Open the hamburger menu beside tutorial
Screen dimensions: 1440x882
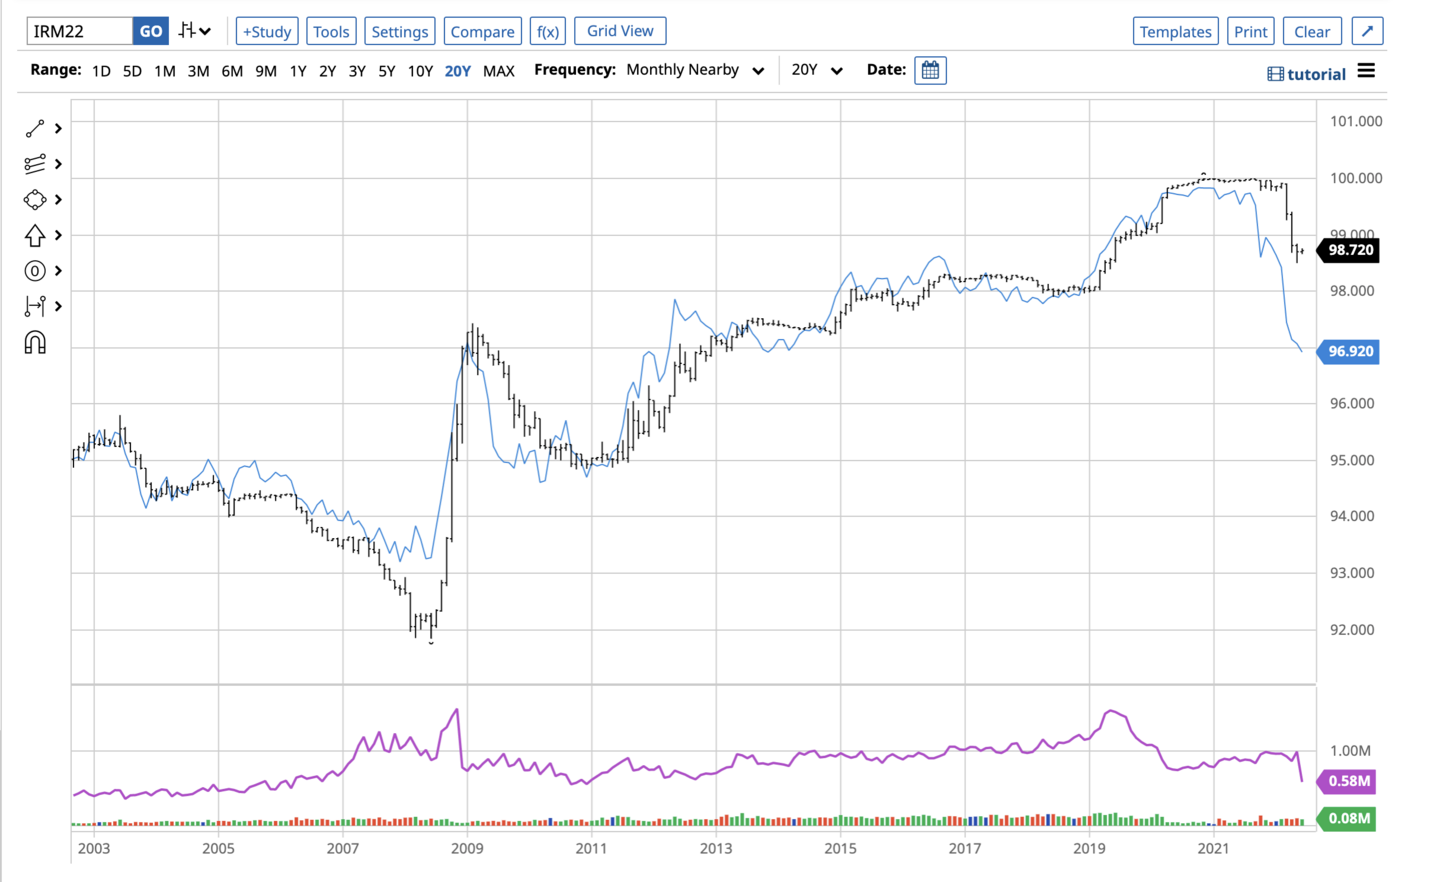point(1366,71)
